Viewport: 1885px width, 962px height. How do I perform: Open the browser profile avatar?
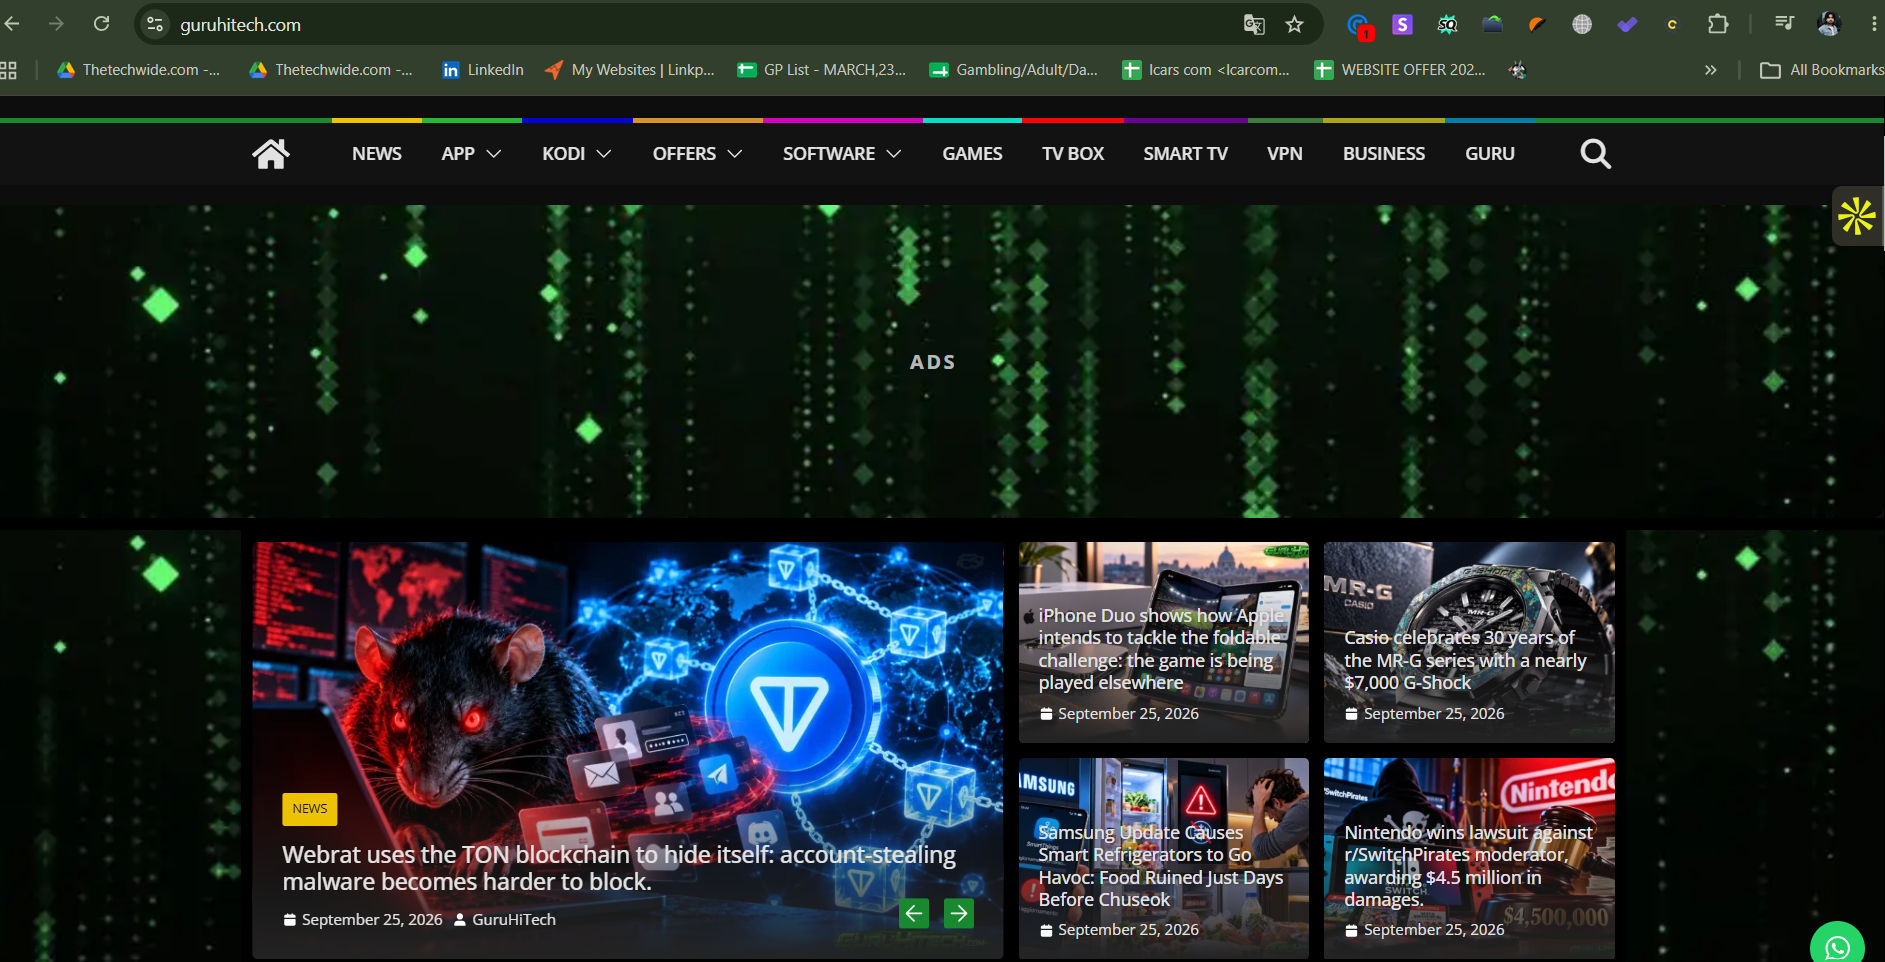1829,24
